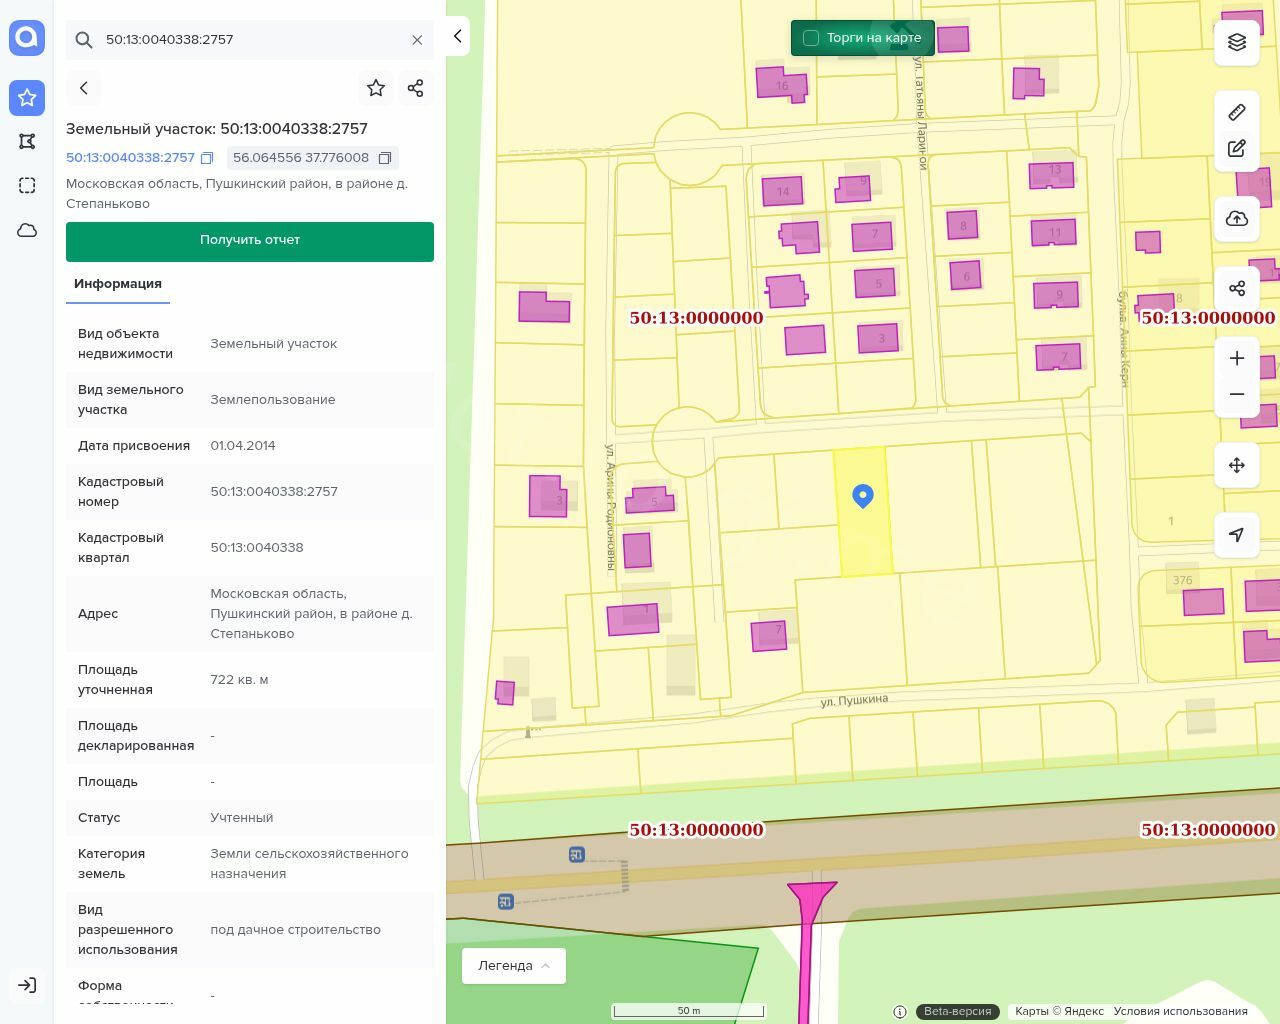Expand the Легенда dropdown
The height and width of the screenshot is (1024, 1280).
tap(514, 966)
